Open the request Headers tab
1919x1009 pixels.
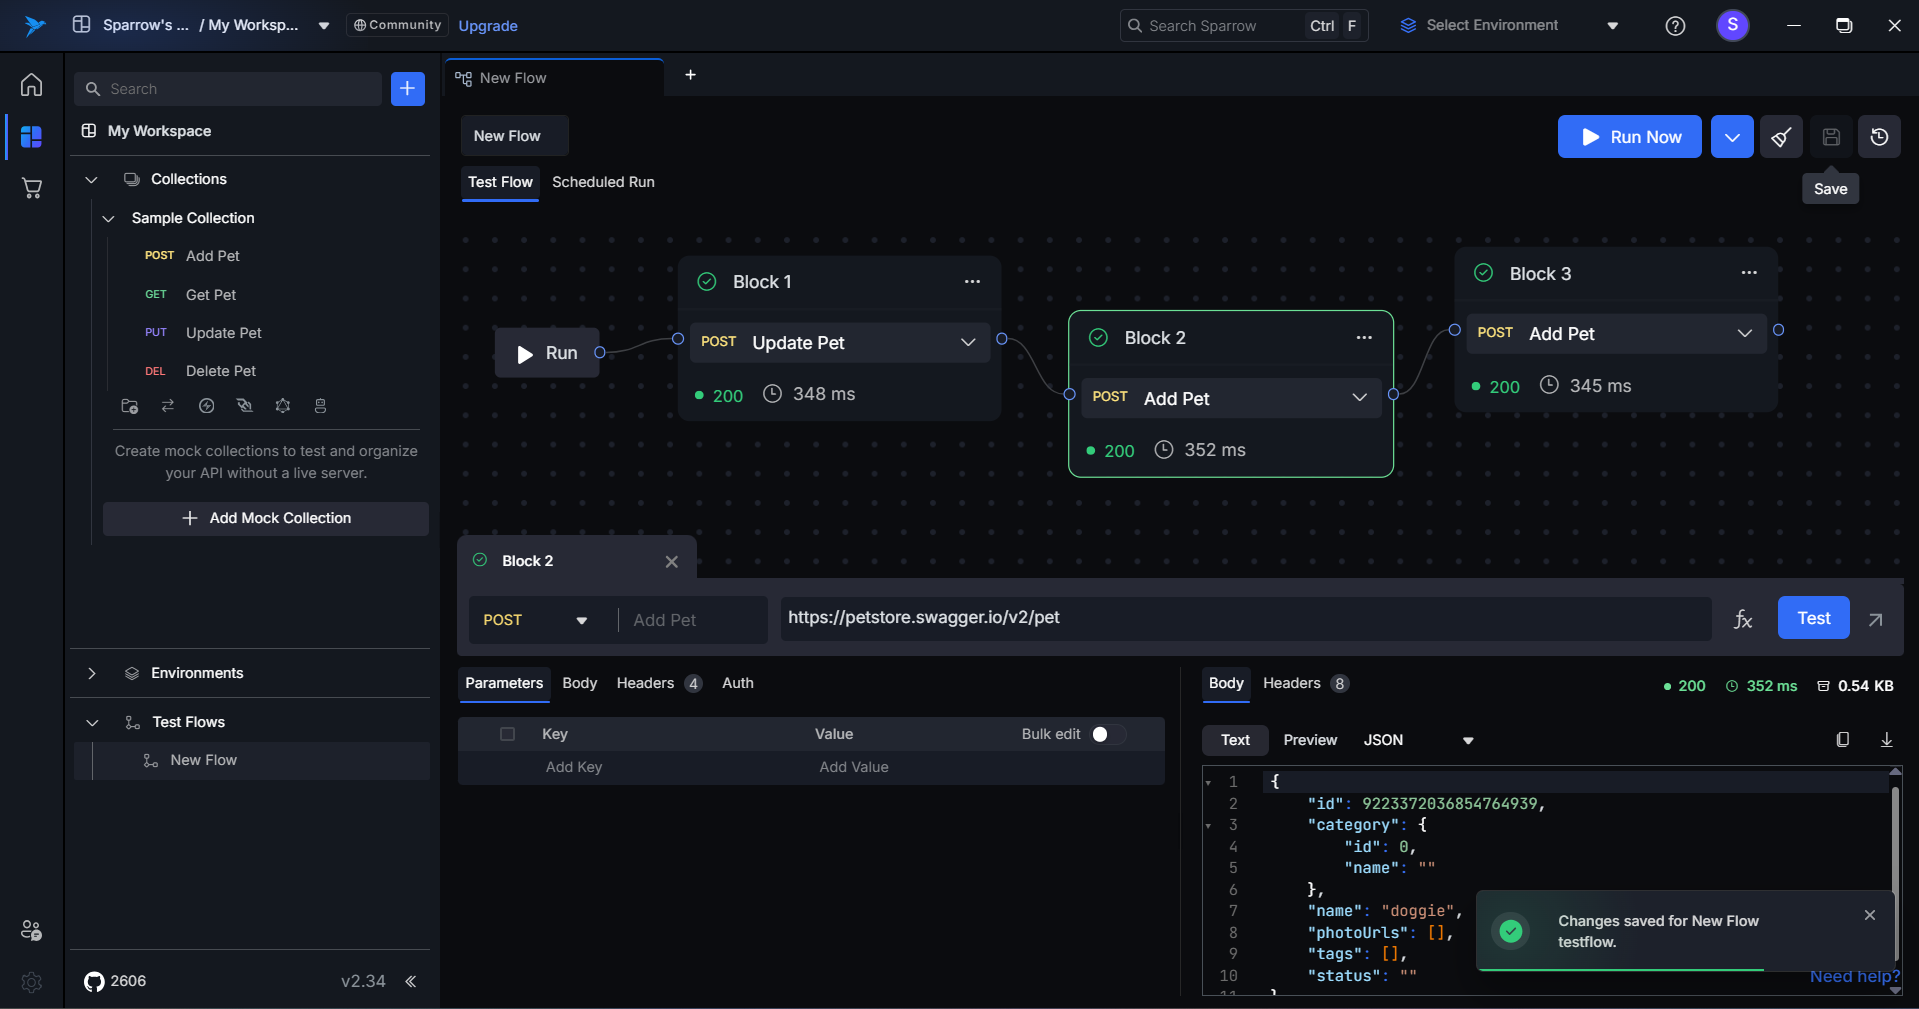[645, 683]
